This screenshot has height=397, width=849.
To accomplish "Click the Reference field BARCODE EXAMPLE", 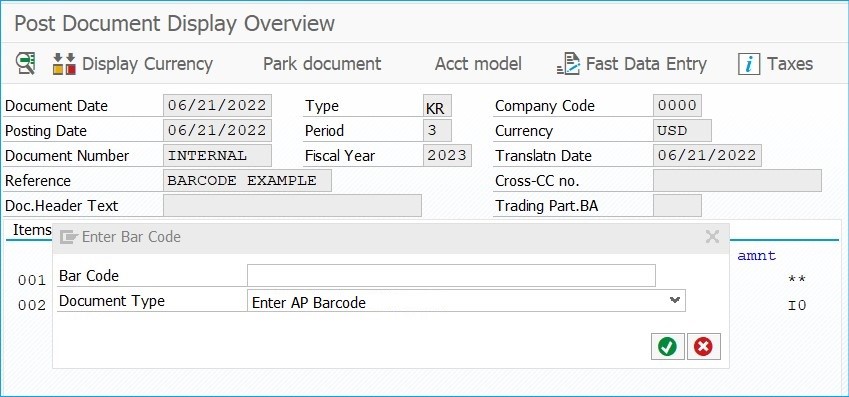I will coord(247,180).
